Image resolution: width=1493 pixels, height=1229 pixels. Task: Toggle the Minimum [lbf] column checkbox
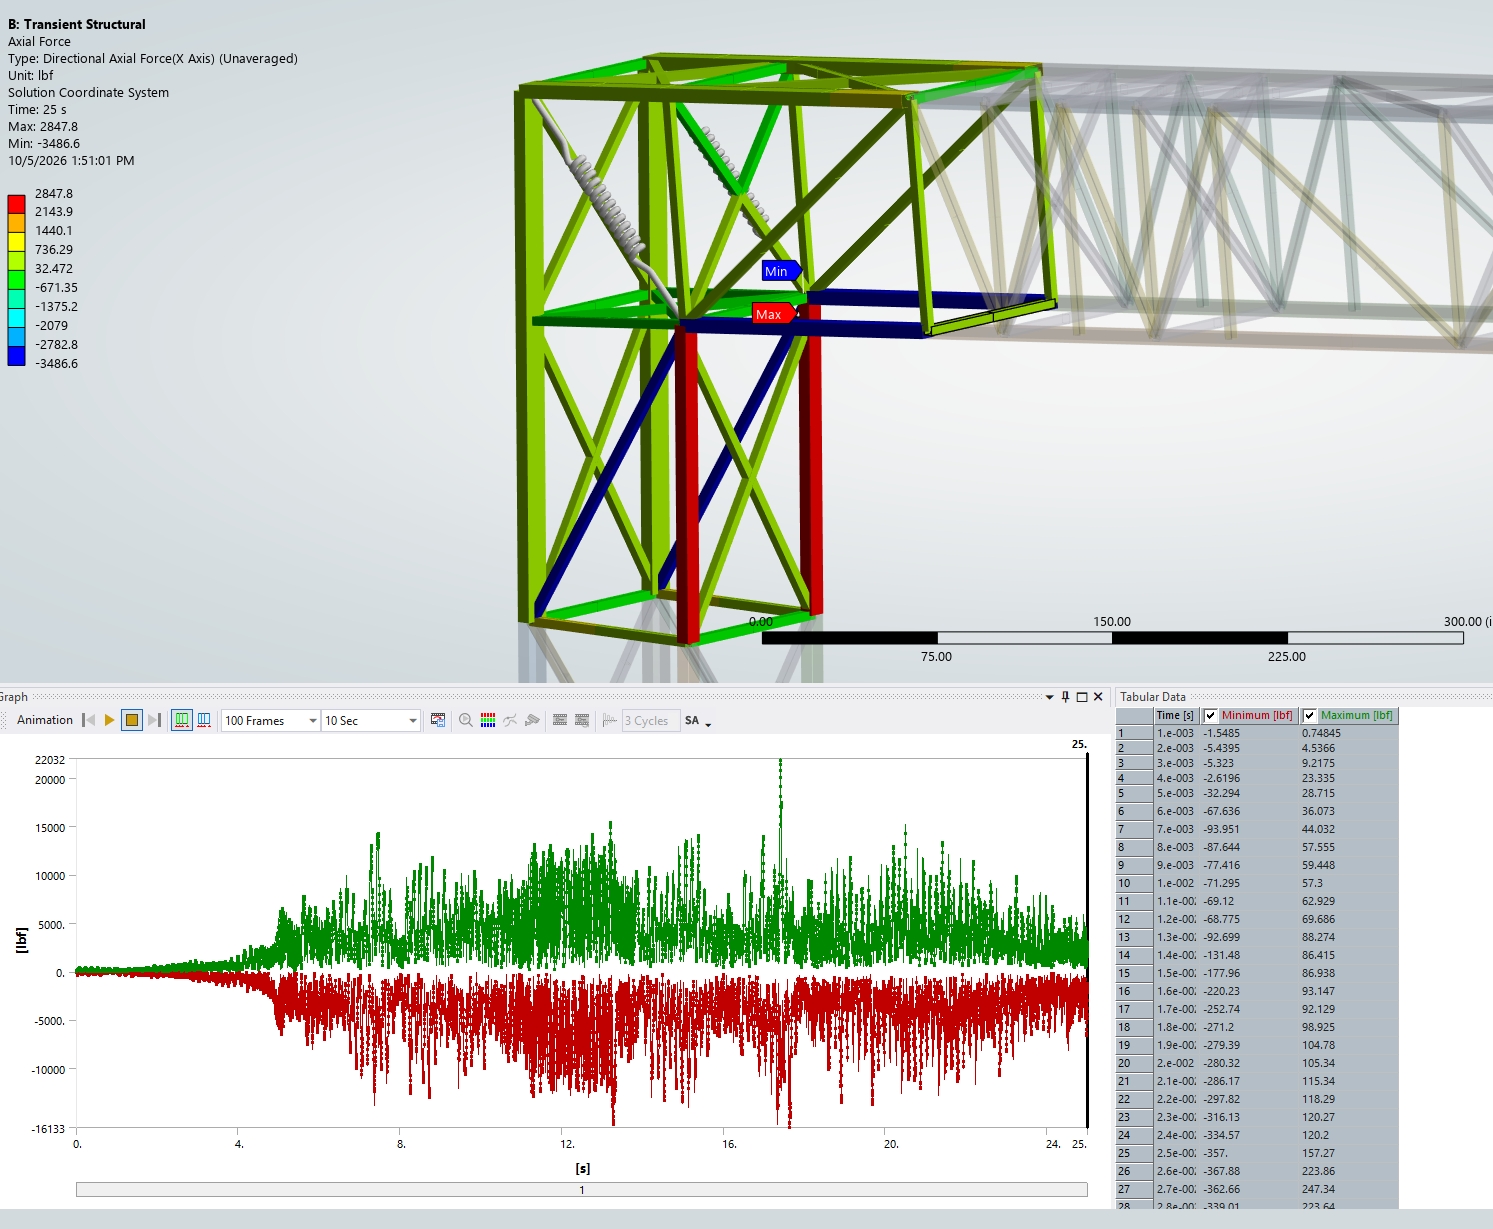pyautogui.click(x=1211, y=715)
